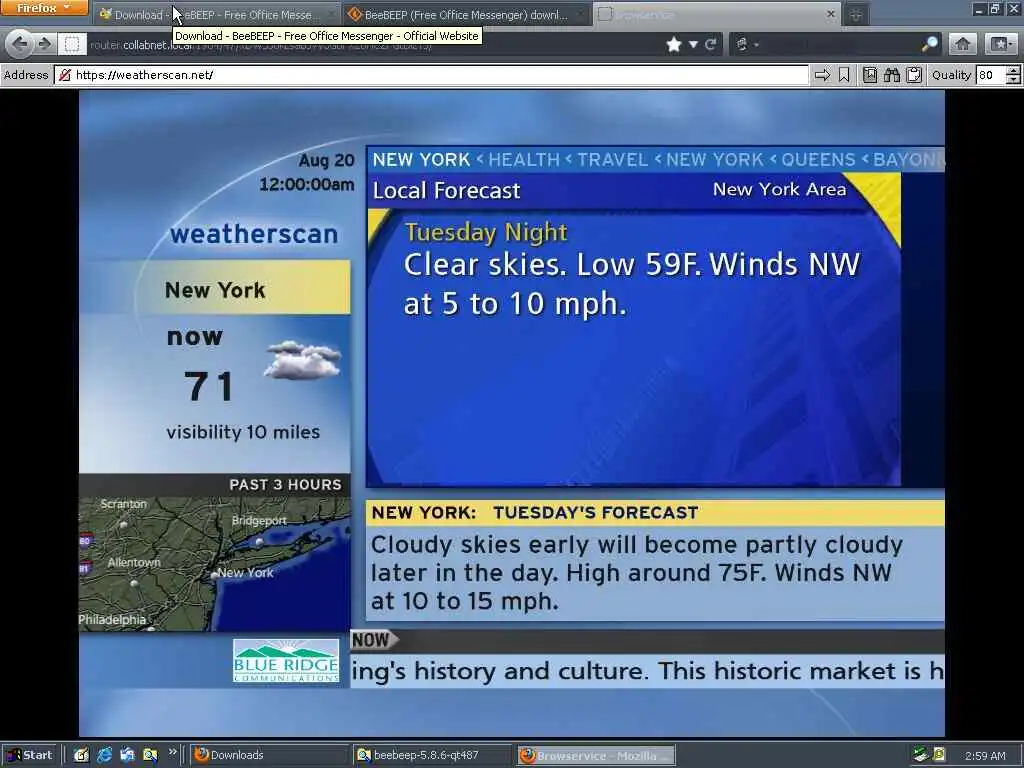Viewport: 1024px width, 768px height.
Task: Click the Quality value field showing 80
Action: [990, 75]
